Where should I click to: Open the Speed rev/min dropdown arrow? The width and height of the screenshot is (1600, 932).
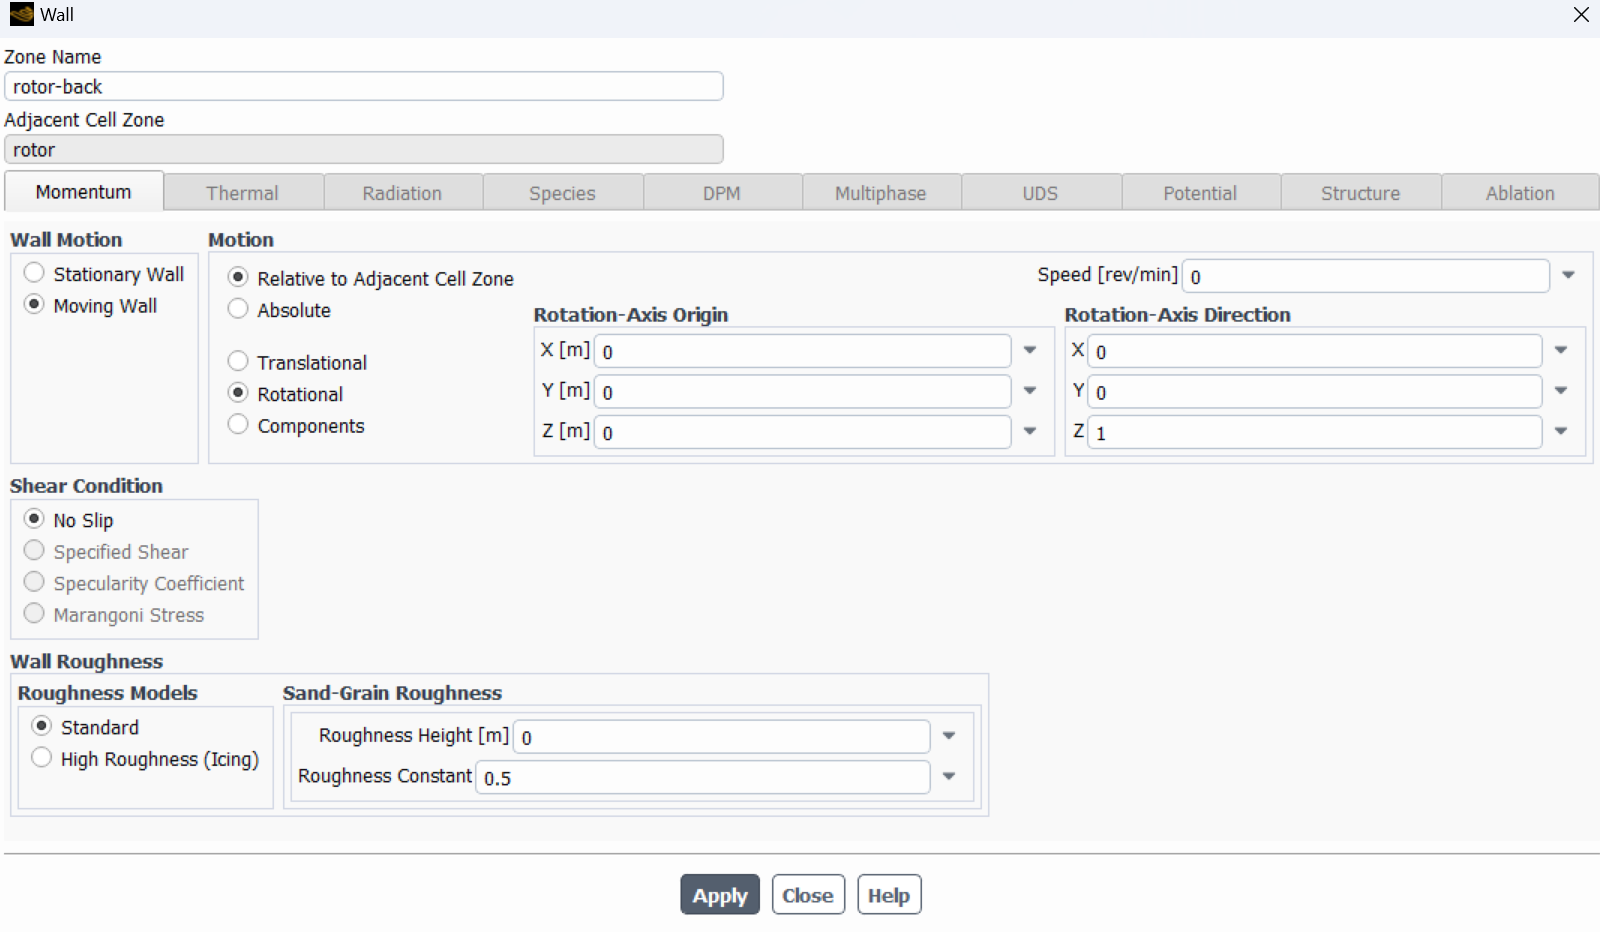point(1568,275)
